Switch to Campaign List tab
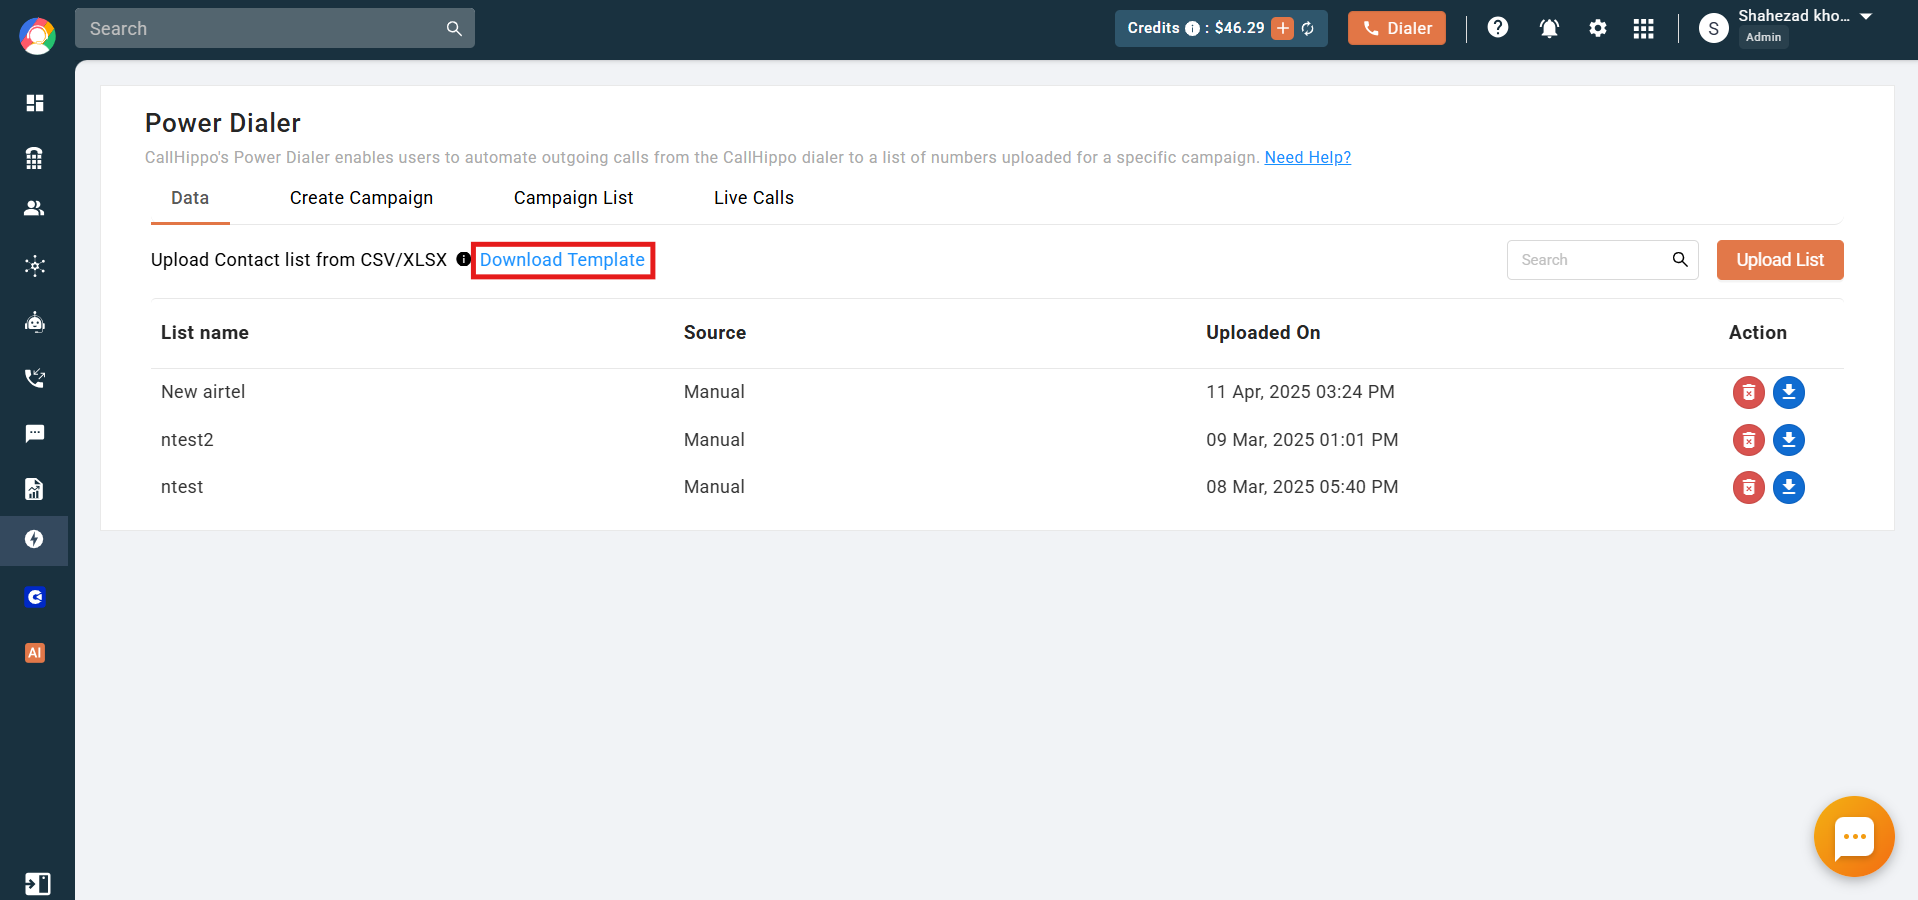 (x=574, y=198)
